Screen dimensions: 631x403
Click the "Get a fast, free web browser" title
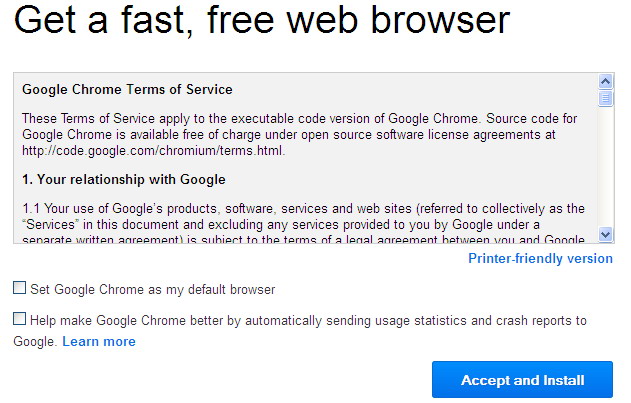(262, 19)
